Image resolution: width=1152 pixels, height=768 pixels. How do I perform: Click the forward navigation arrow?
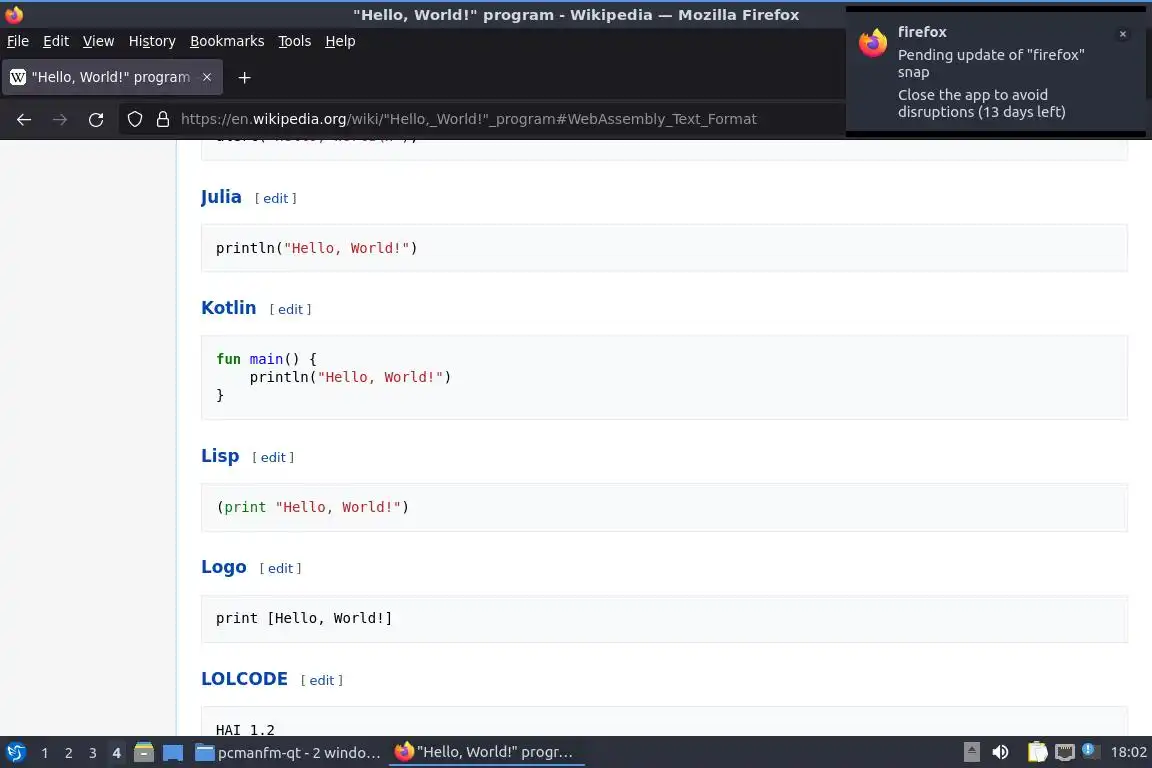(x=60, y=119)
